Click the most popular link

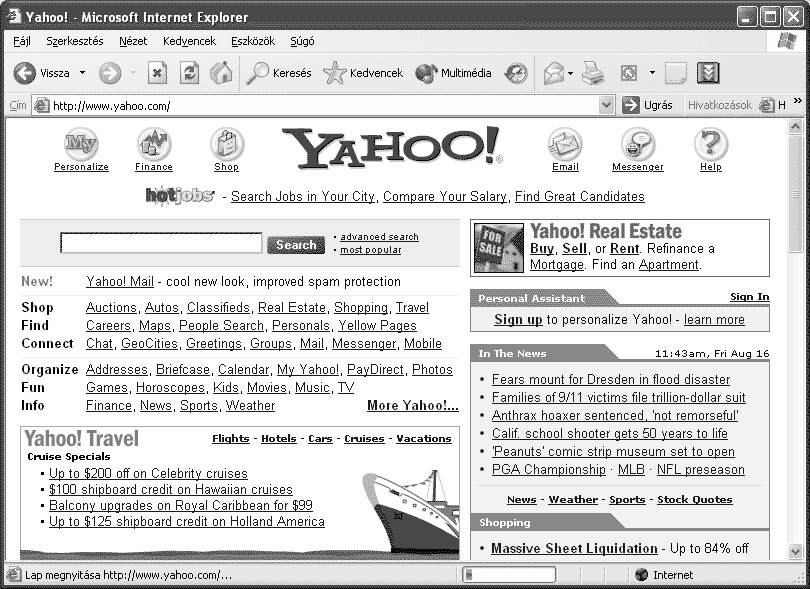pyautogui.click(x=370, y=250)
